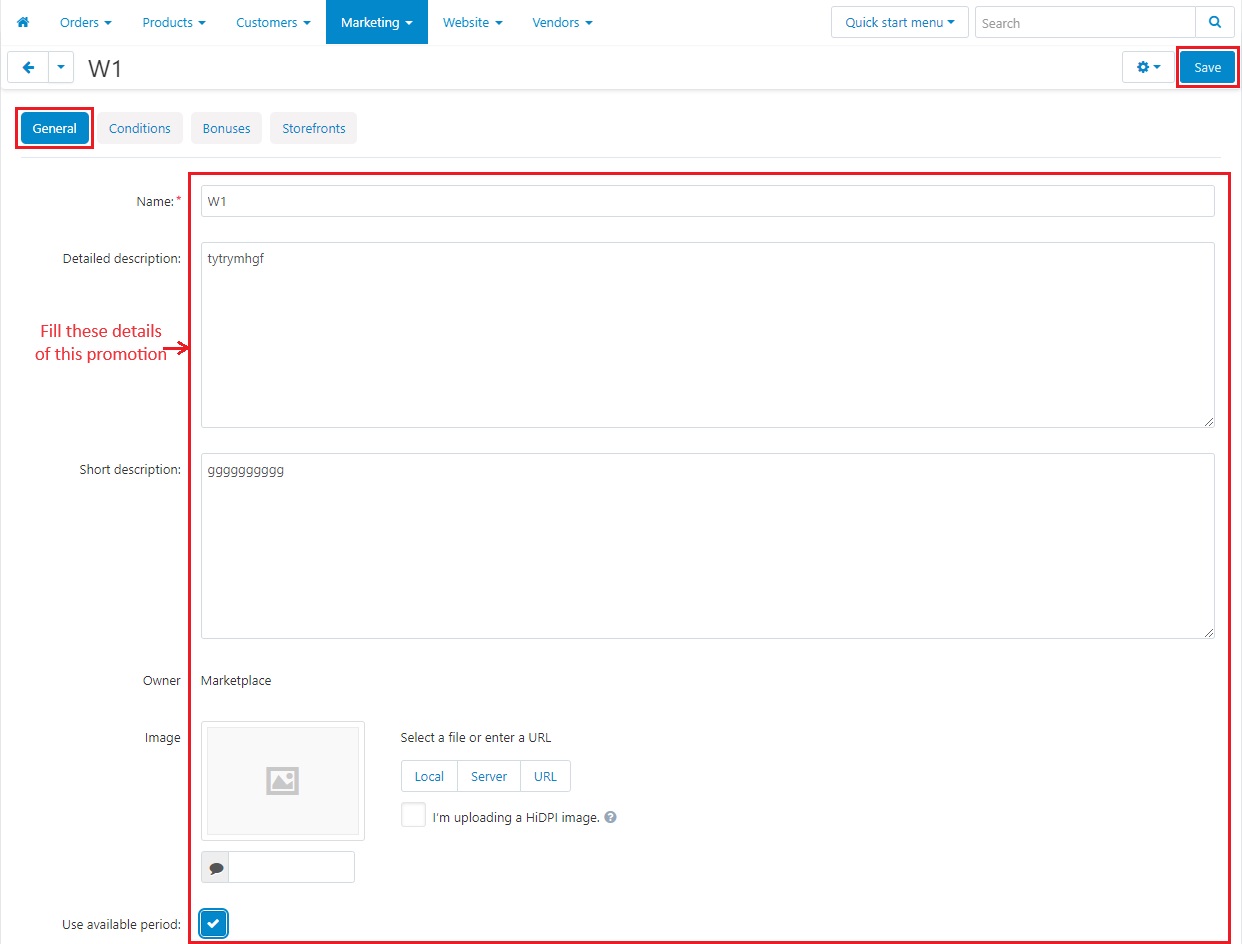Open the Marketing menu

(x=377, y=22)
